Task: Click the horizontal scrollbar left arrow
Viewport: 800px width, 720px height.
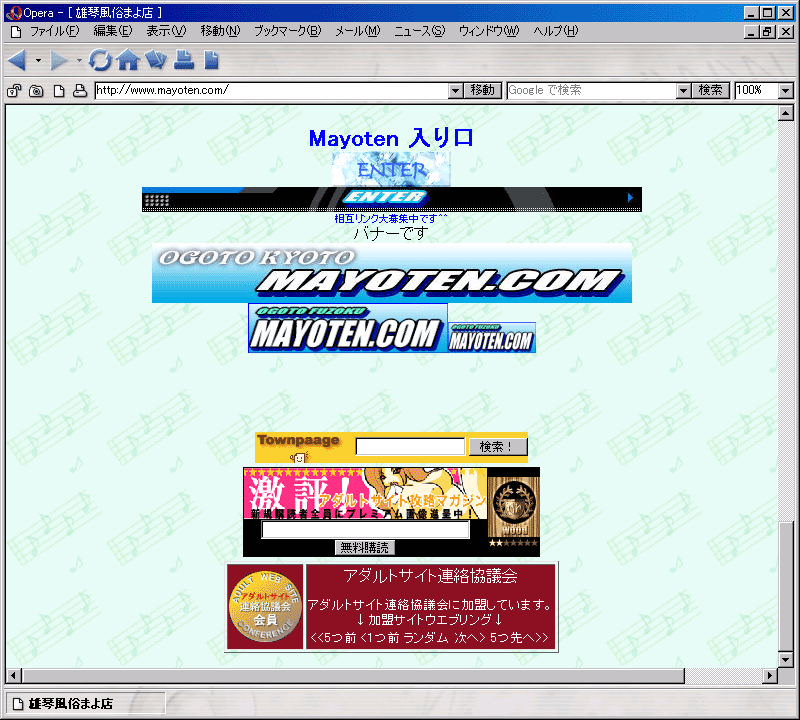Action: tap(13, 676)
